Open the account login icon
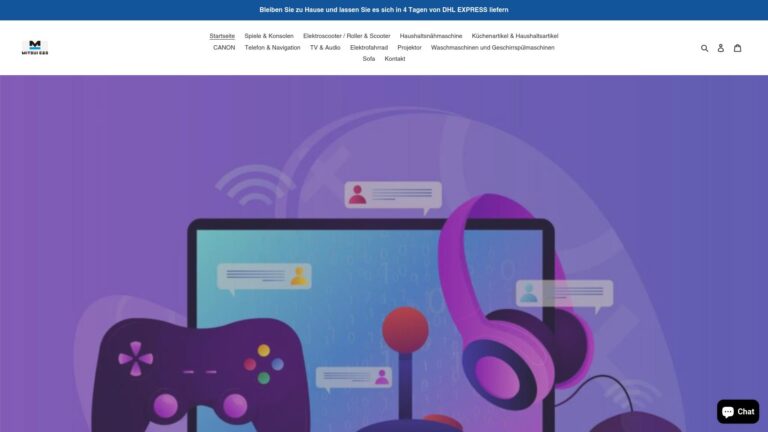 point(720,48)
